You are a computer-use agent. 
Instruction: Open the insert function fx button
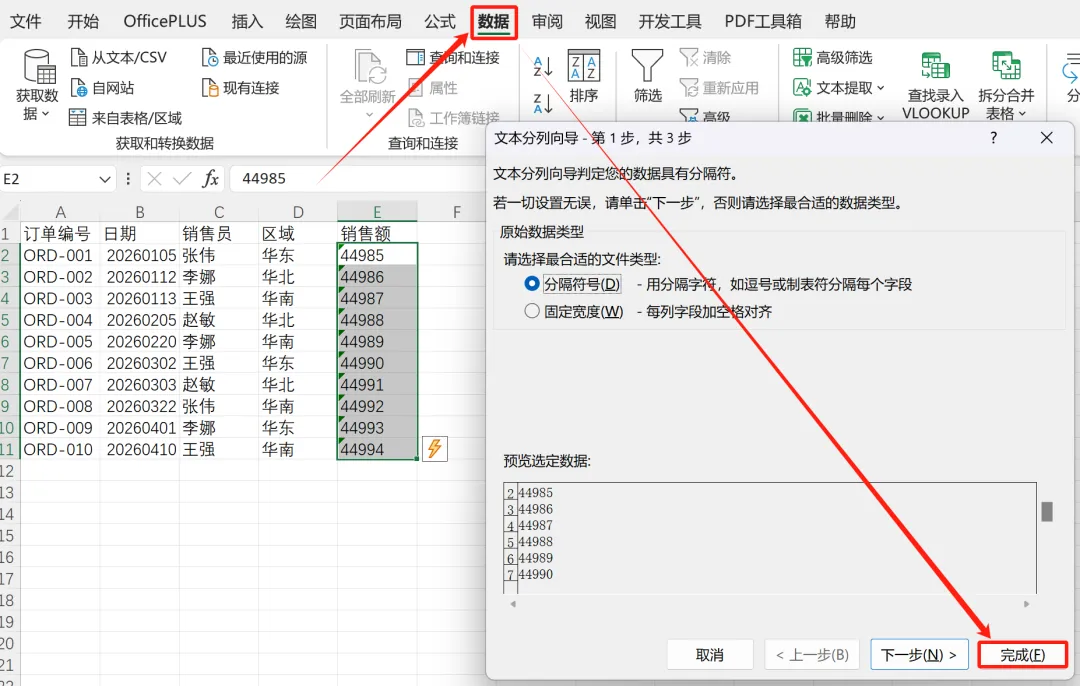210,179
